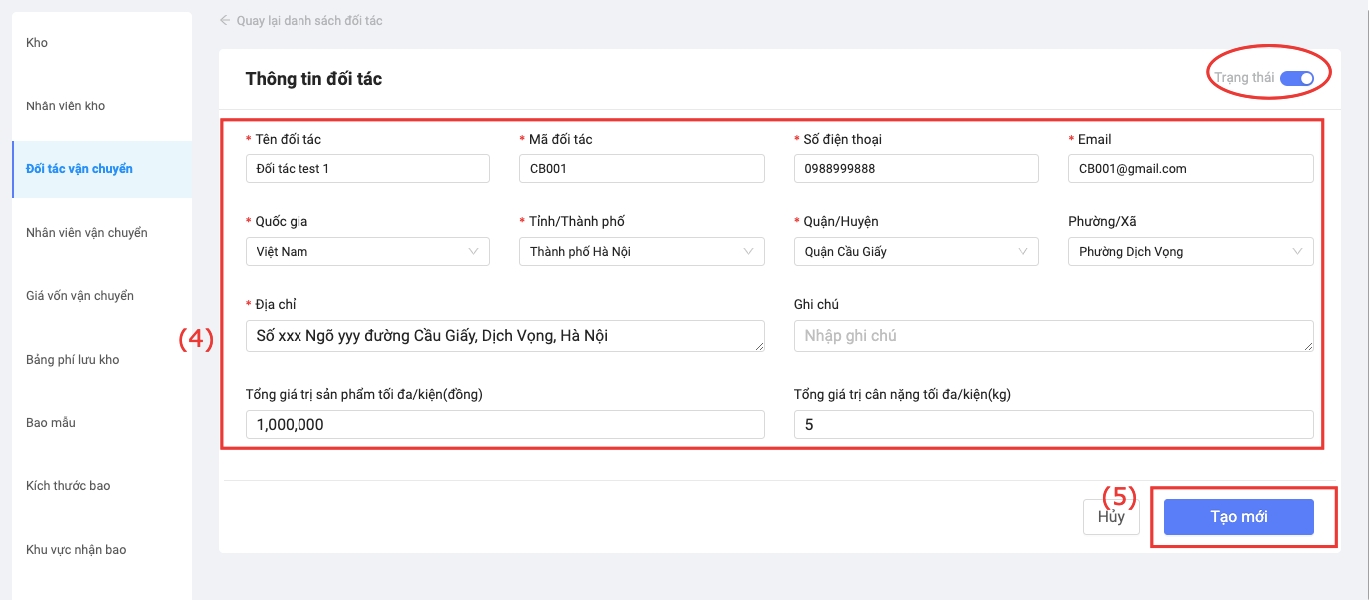Expand the Phường/Xã dropdown

pos(1189,252)
